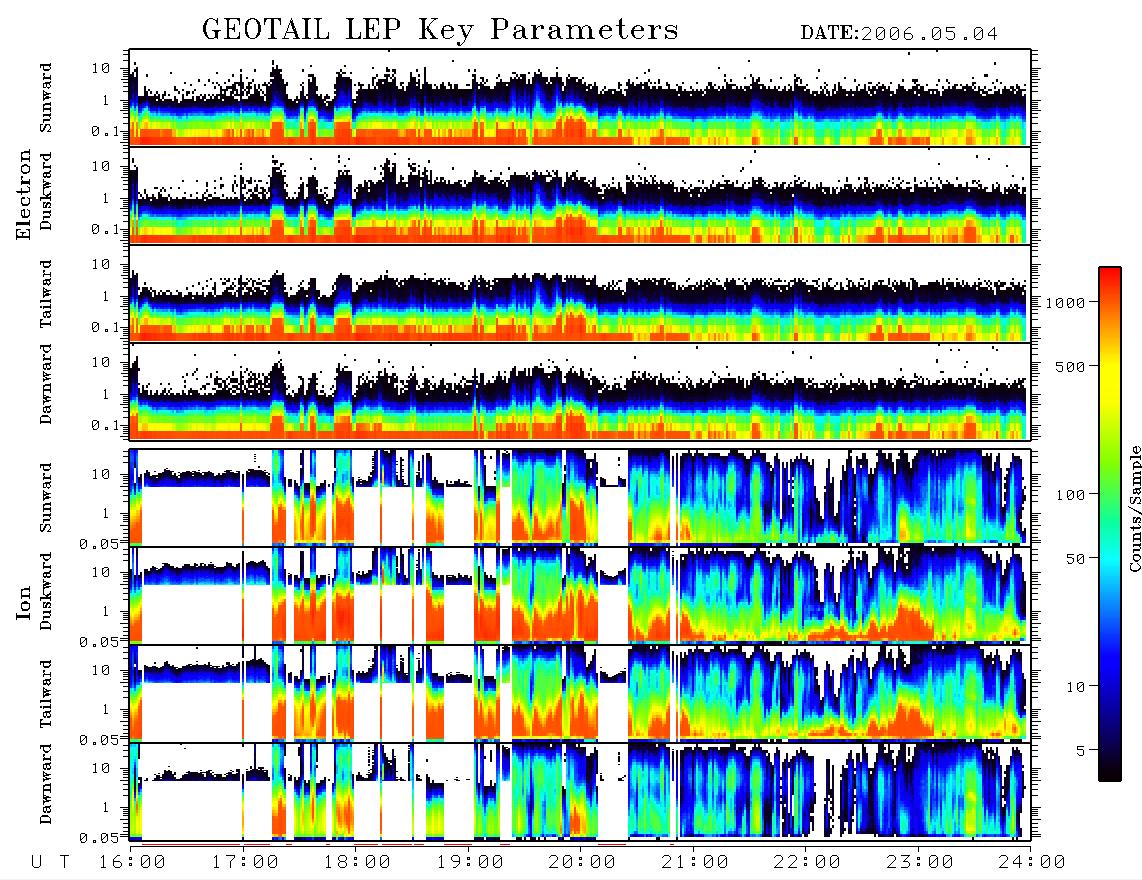Select the 'Electron' group axis label

point(23,195)
